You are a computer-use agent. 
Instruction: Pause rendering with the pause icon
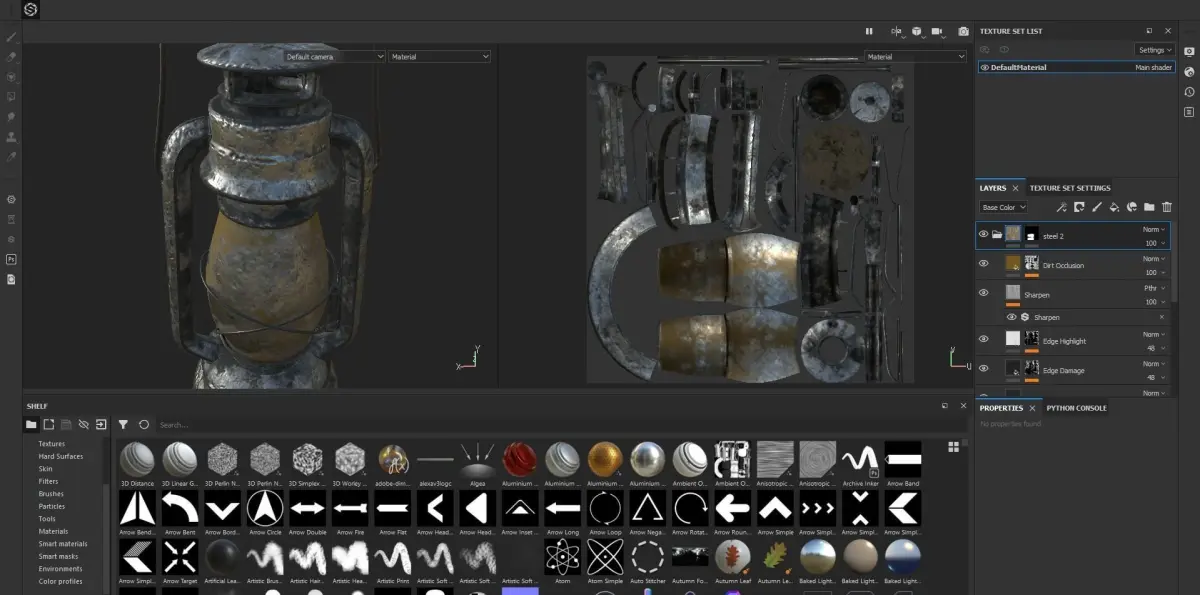tap(869, 31)
